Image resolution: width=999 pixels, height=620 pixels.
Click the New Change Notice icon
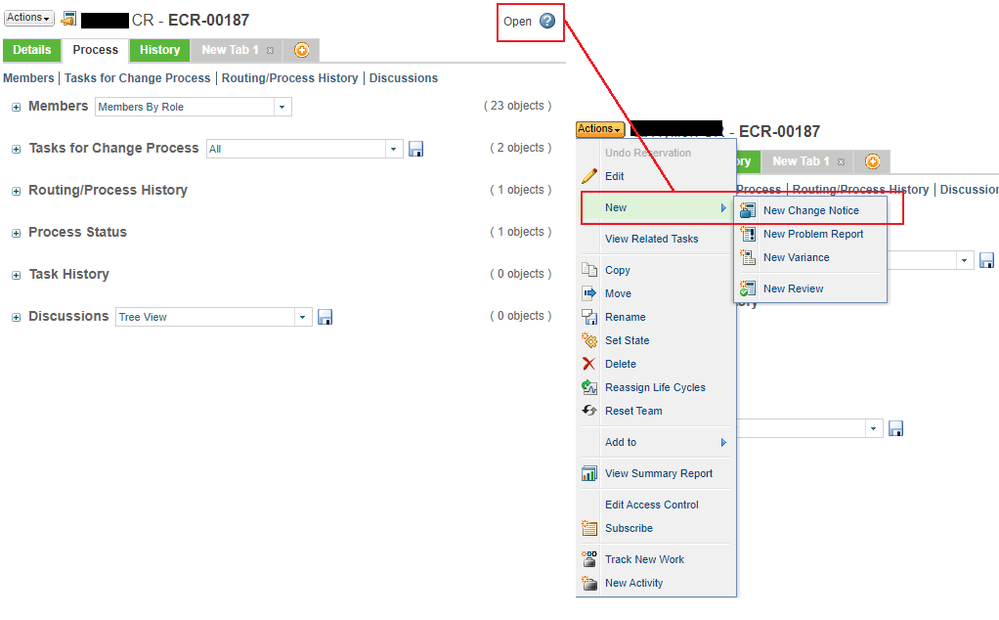(748, 210)
